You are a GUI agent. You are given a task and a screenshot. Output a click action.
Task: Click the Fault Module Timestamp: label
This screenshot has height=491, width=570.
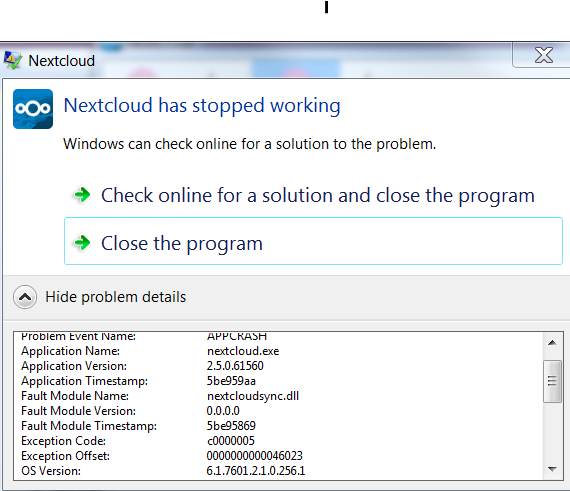(x=89, y=426)
